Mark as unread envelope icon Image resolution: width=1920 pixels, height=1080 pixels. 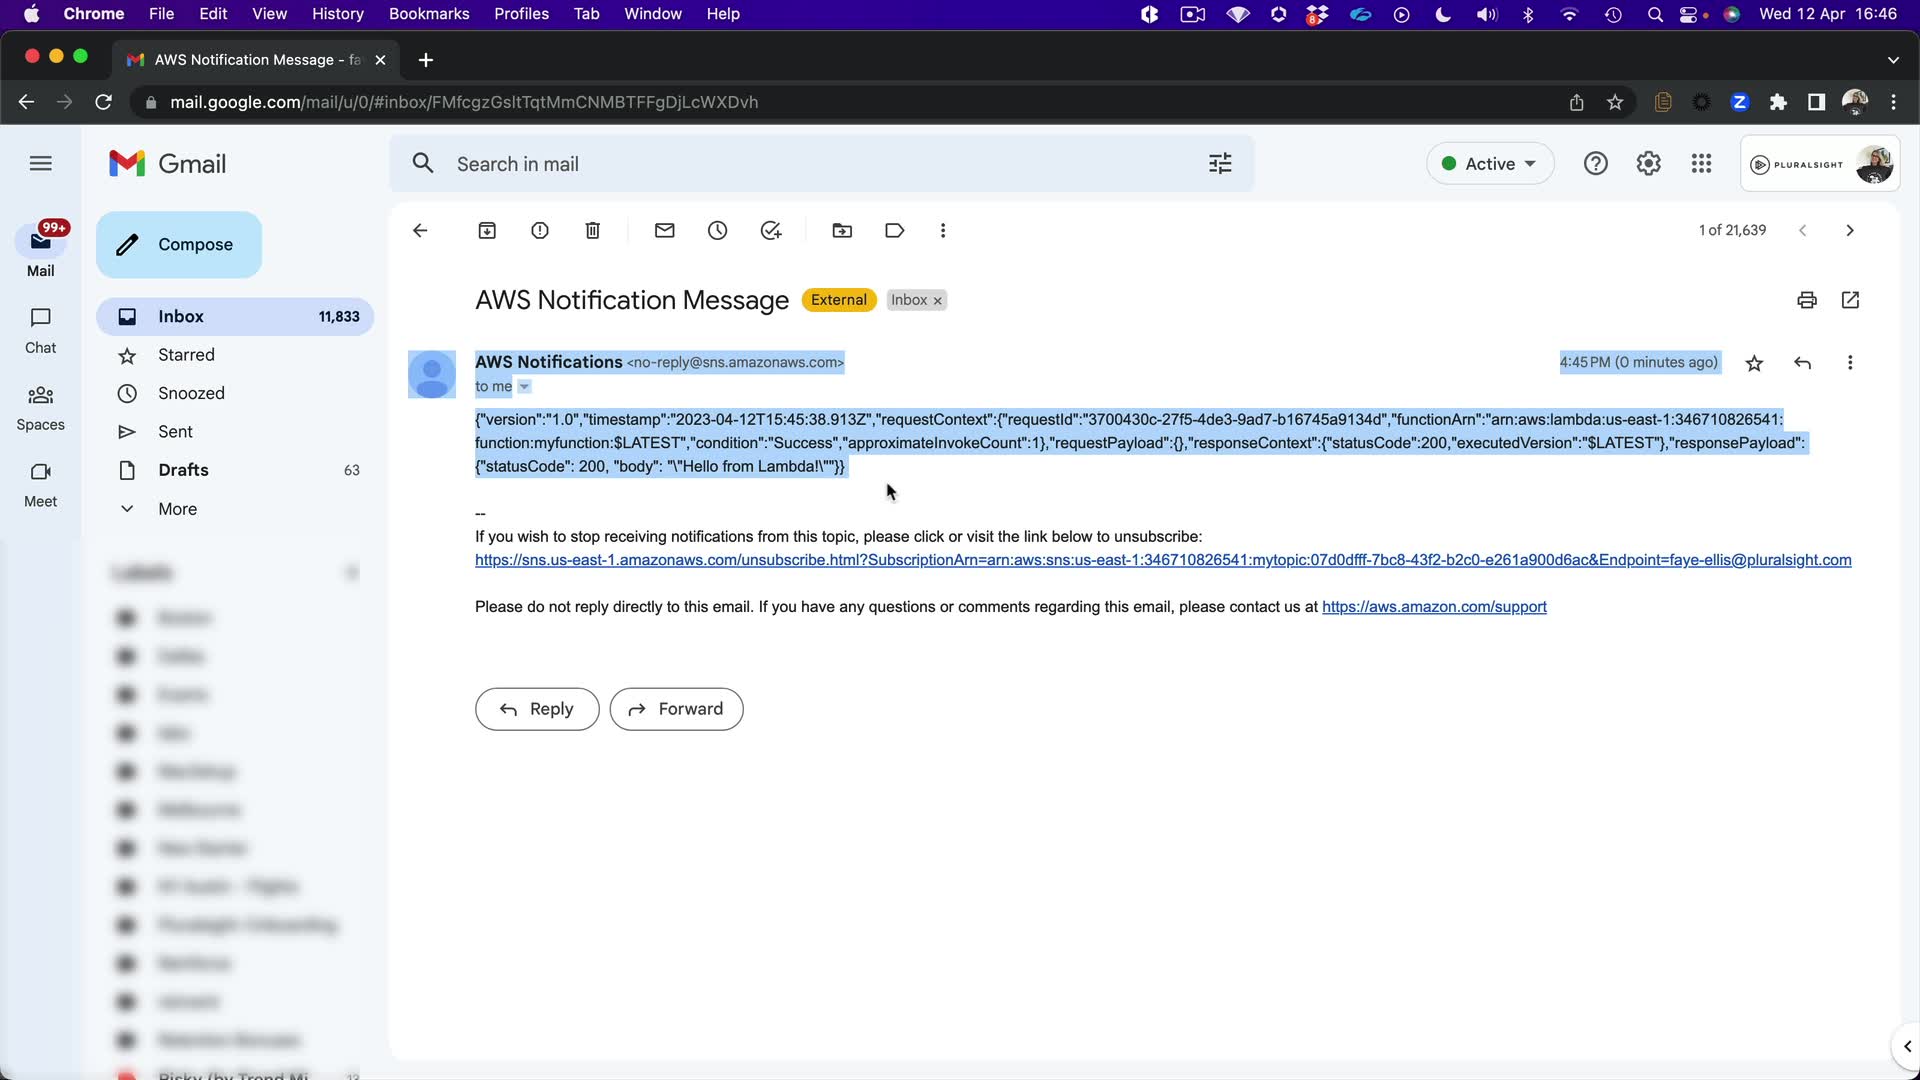[664, 231]
